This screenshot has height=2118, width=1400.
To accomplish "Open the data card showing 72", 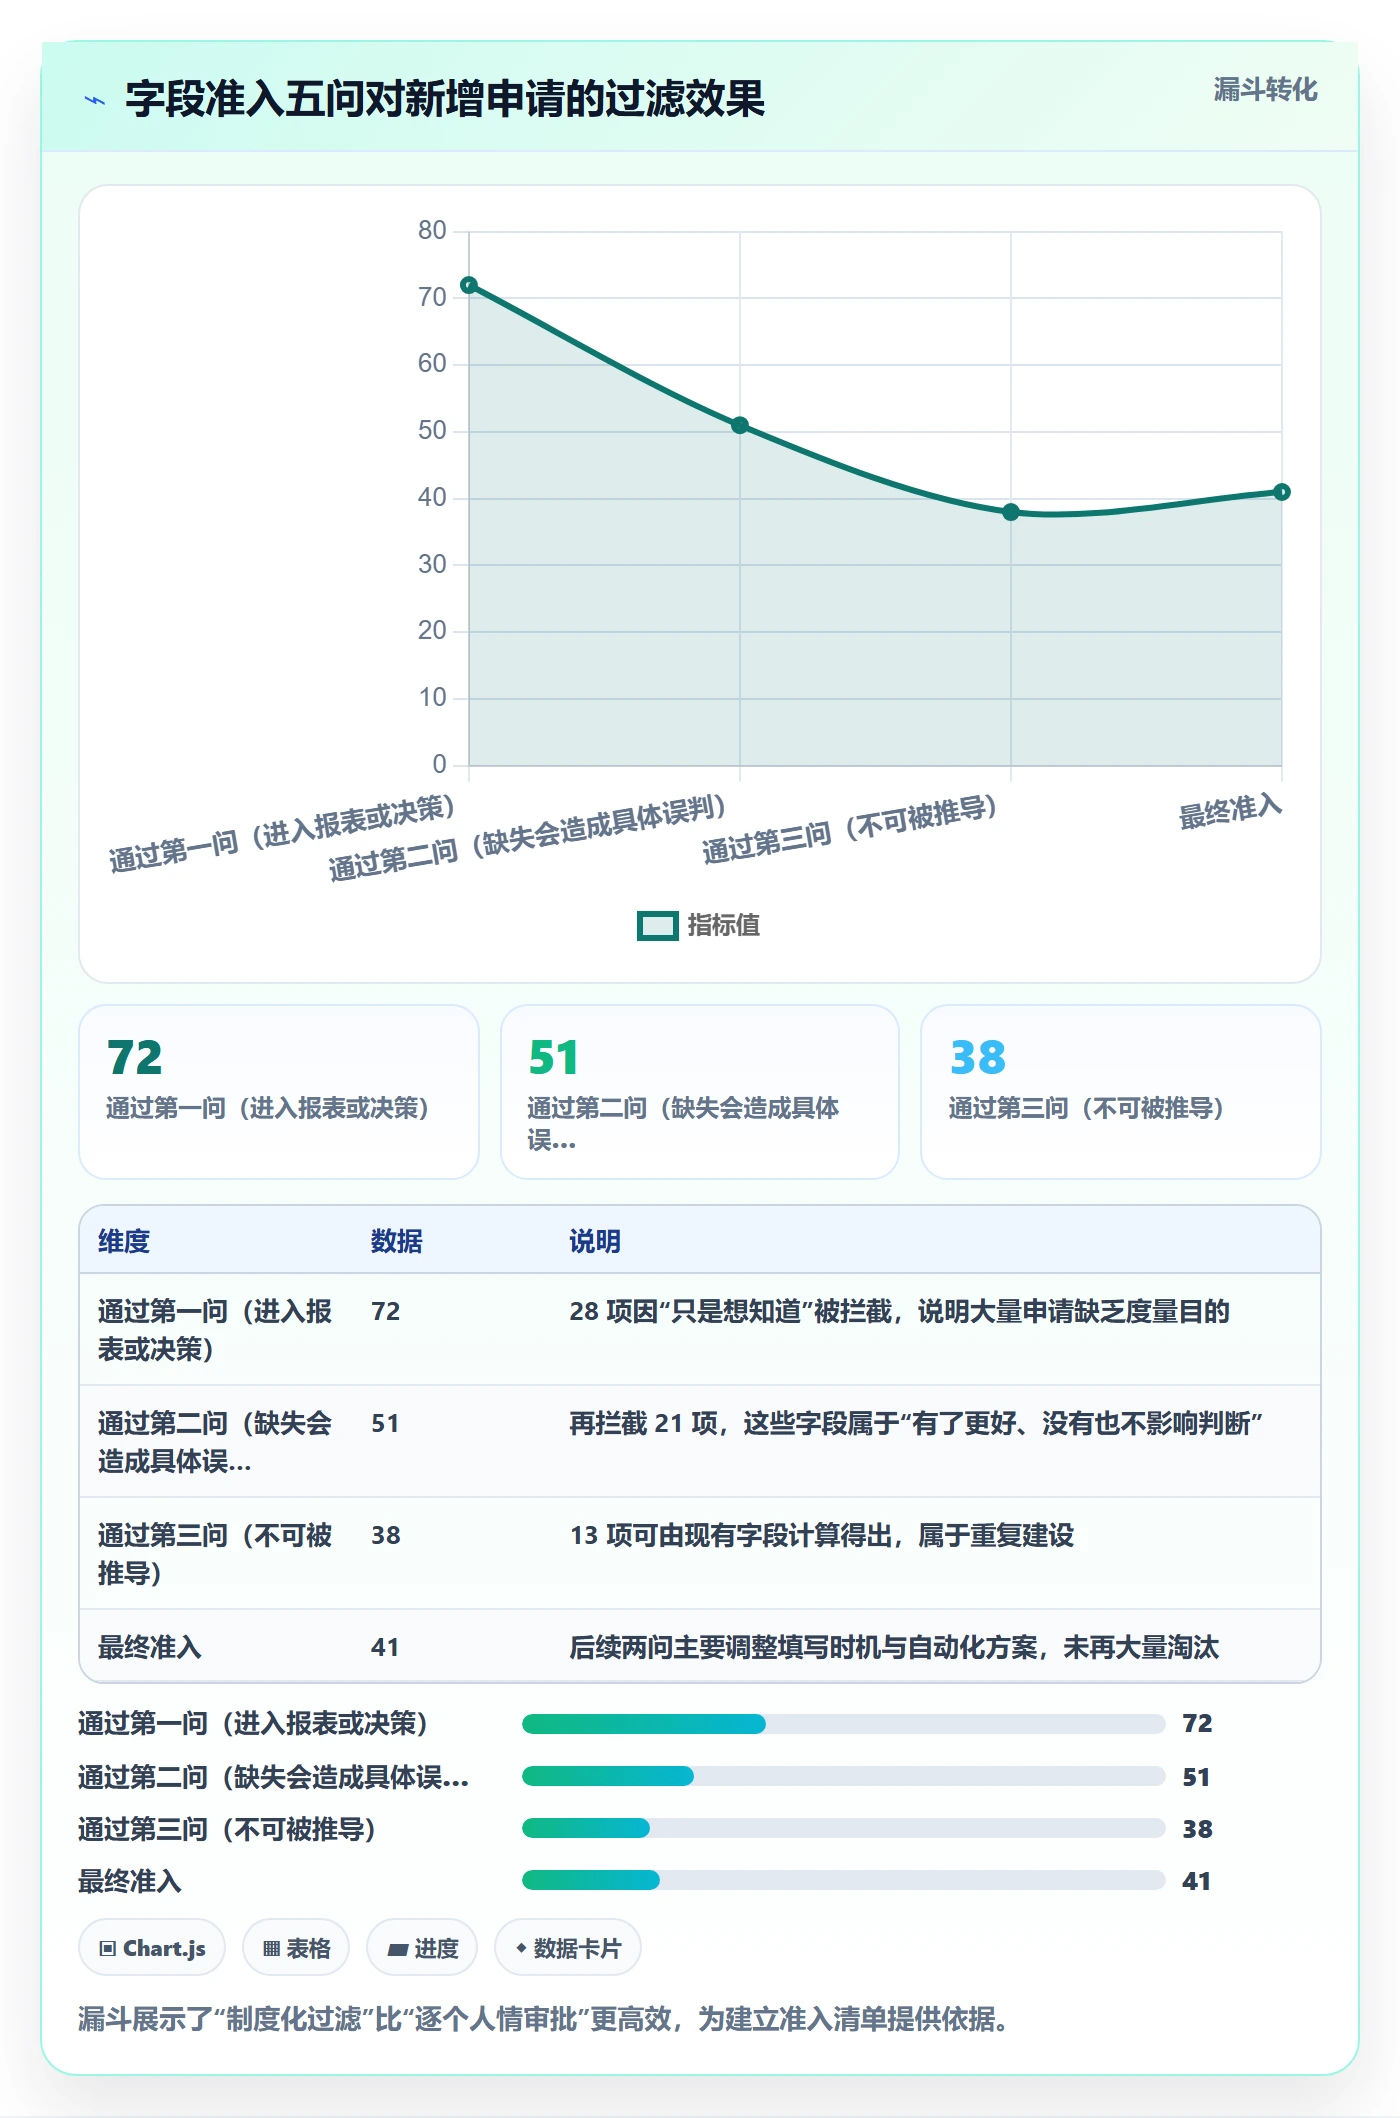I will click(279, 1092).
